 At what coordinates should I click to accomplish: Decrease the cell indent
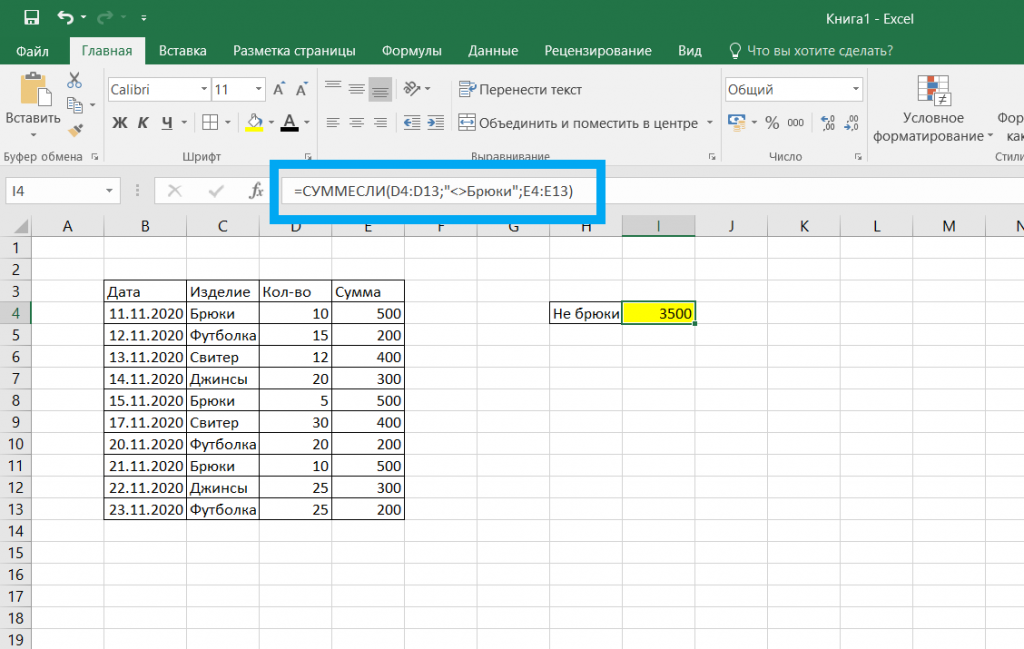pos(411,123)
